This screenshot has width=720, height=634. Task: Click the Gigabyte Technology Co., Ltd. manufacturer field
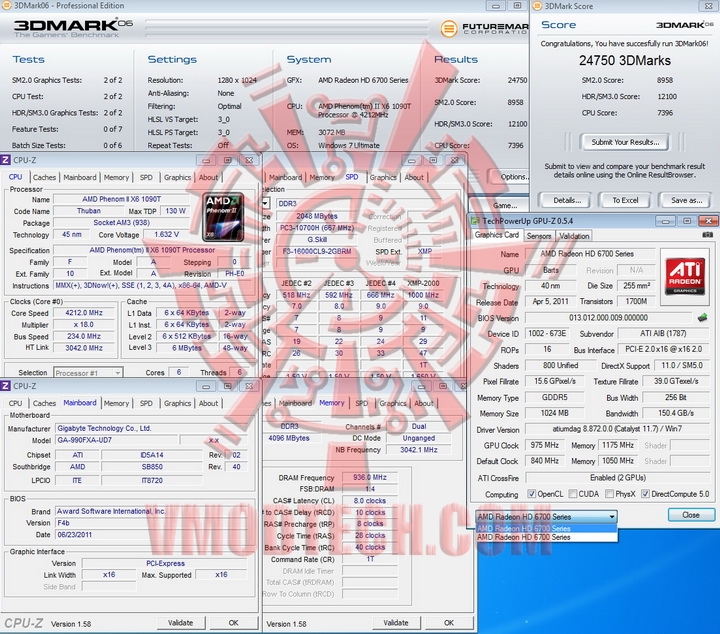153,428
